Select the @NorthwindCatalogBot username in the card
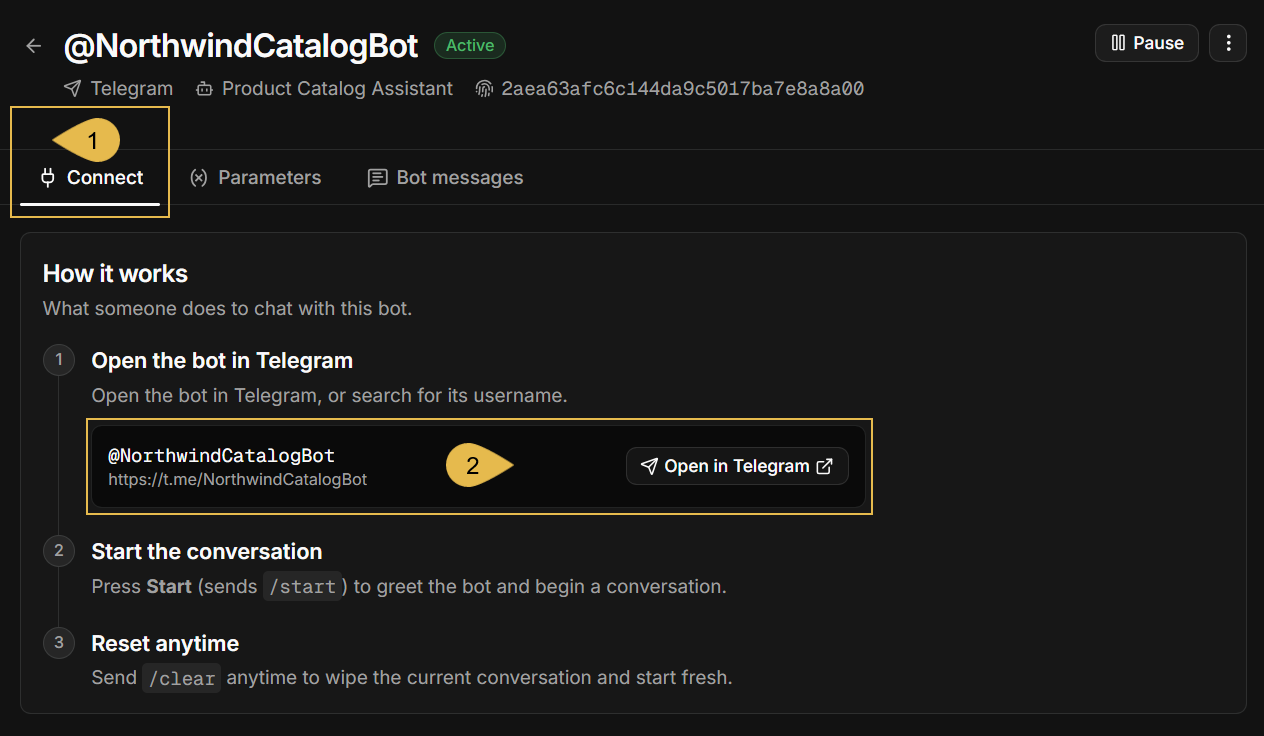Viewport: 1264px width, 736px height. [221, 456]
